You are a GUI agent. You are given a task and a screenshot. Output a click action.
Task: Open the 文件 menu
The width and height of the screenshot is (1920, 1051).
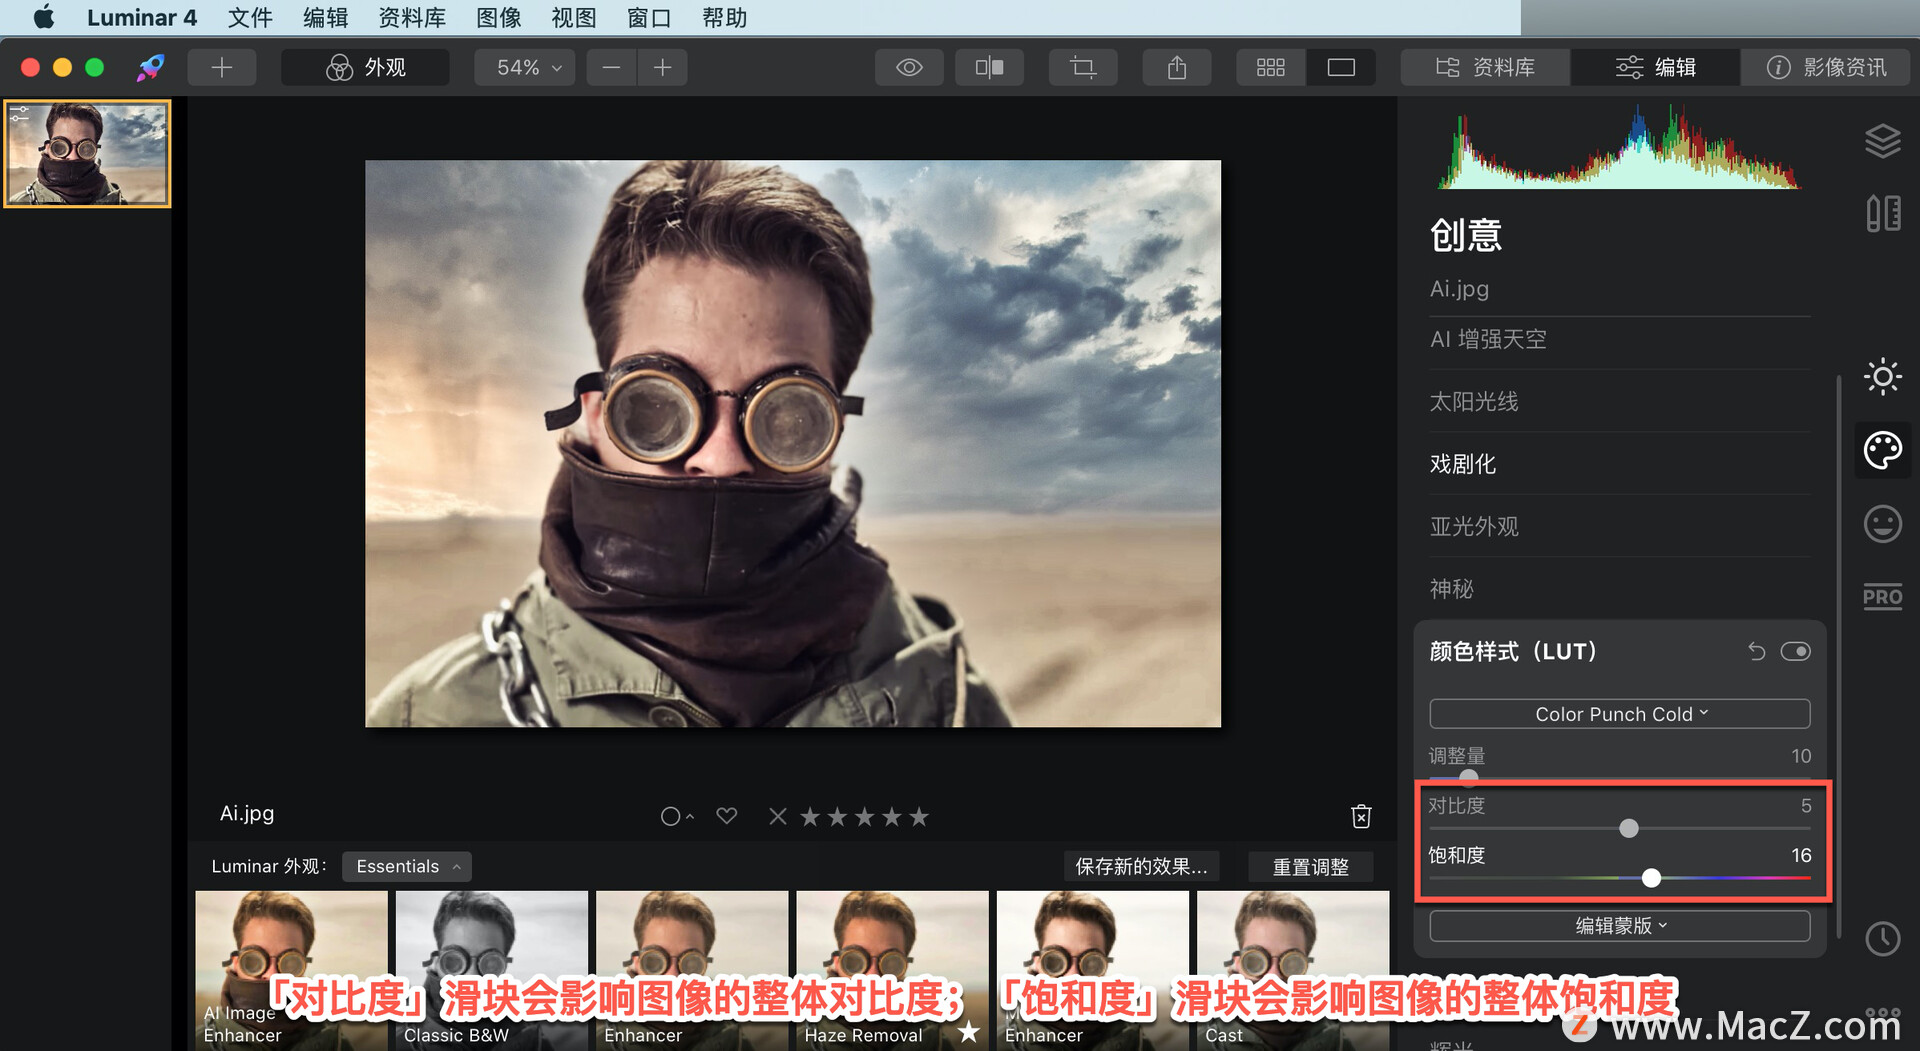[250, 17]
